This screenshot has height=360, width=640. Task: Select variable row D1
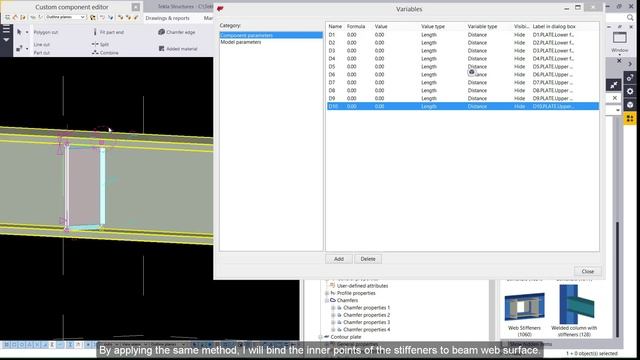463,35
